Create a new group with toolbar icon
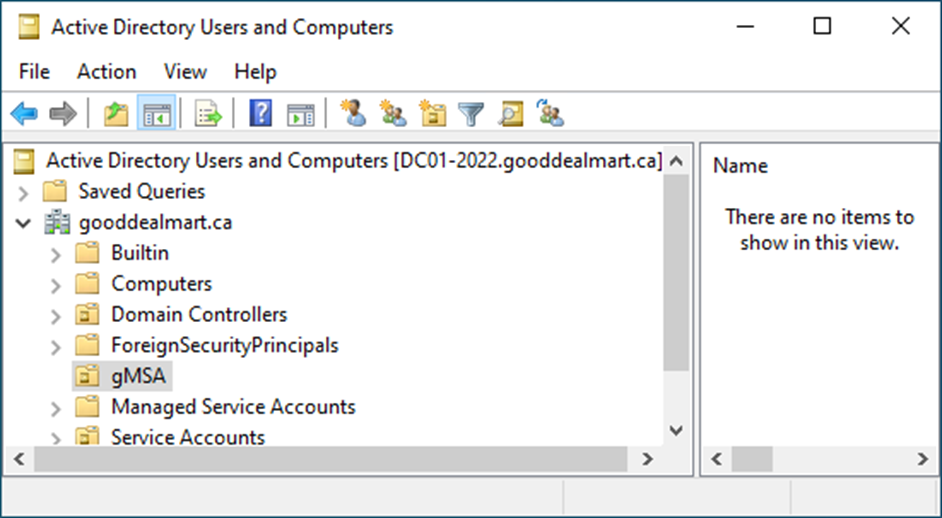Image resolution: width=942 pixels, height=518 pixels. 393,113
